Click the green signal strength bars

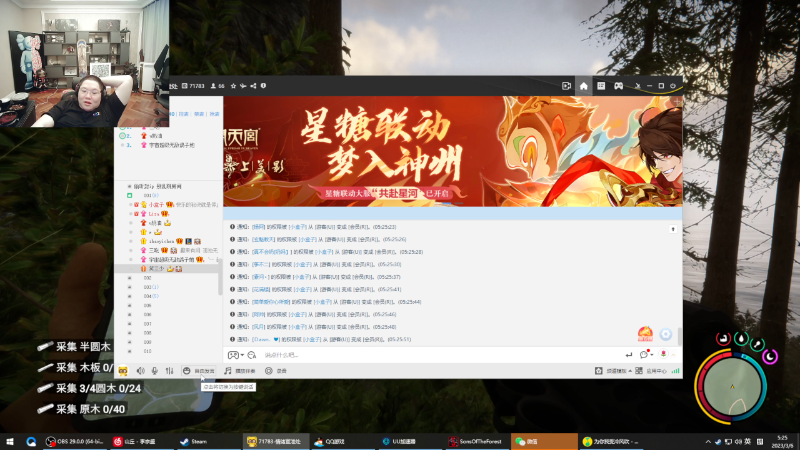click(x=676, y=371)
